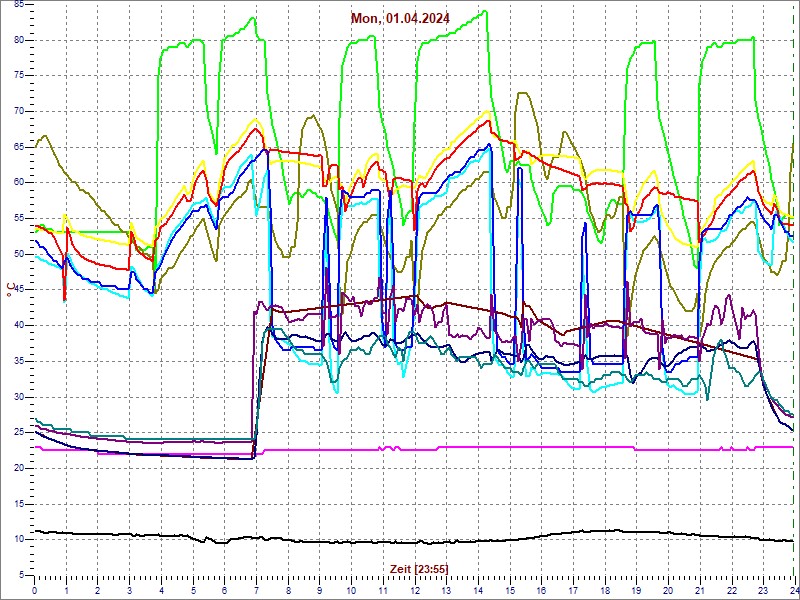Viewport: 800px width, 600px height.
Task: Click the '75' value on the temperature axis
Action: (19, 76)
